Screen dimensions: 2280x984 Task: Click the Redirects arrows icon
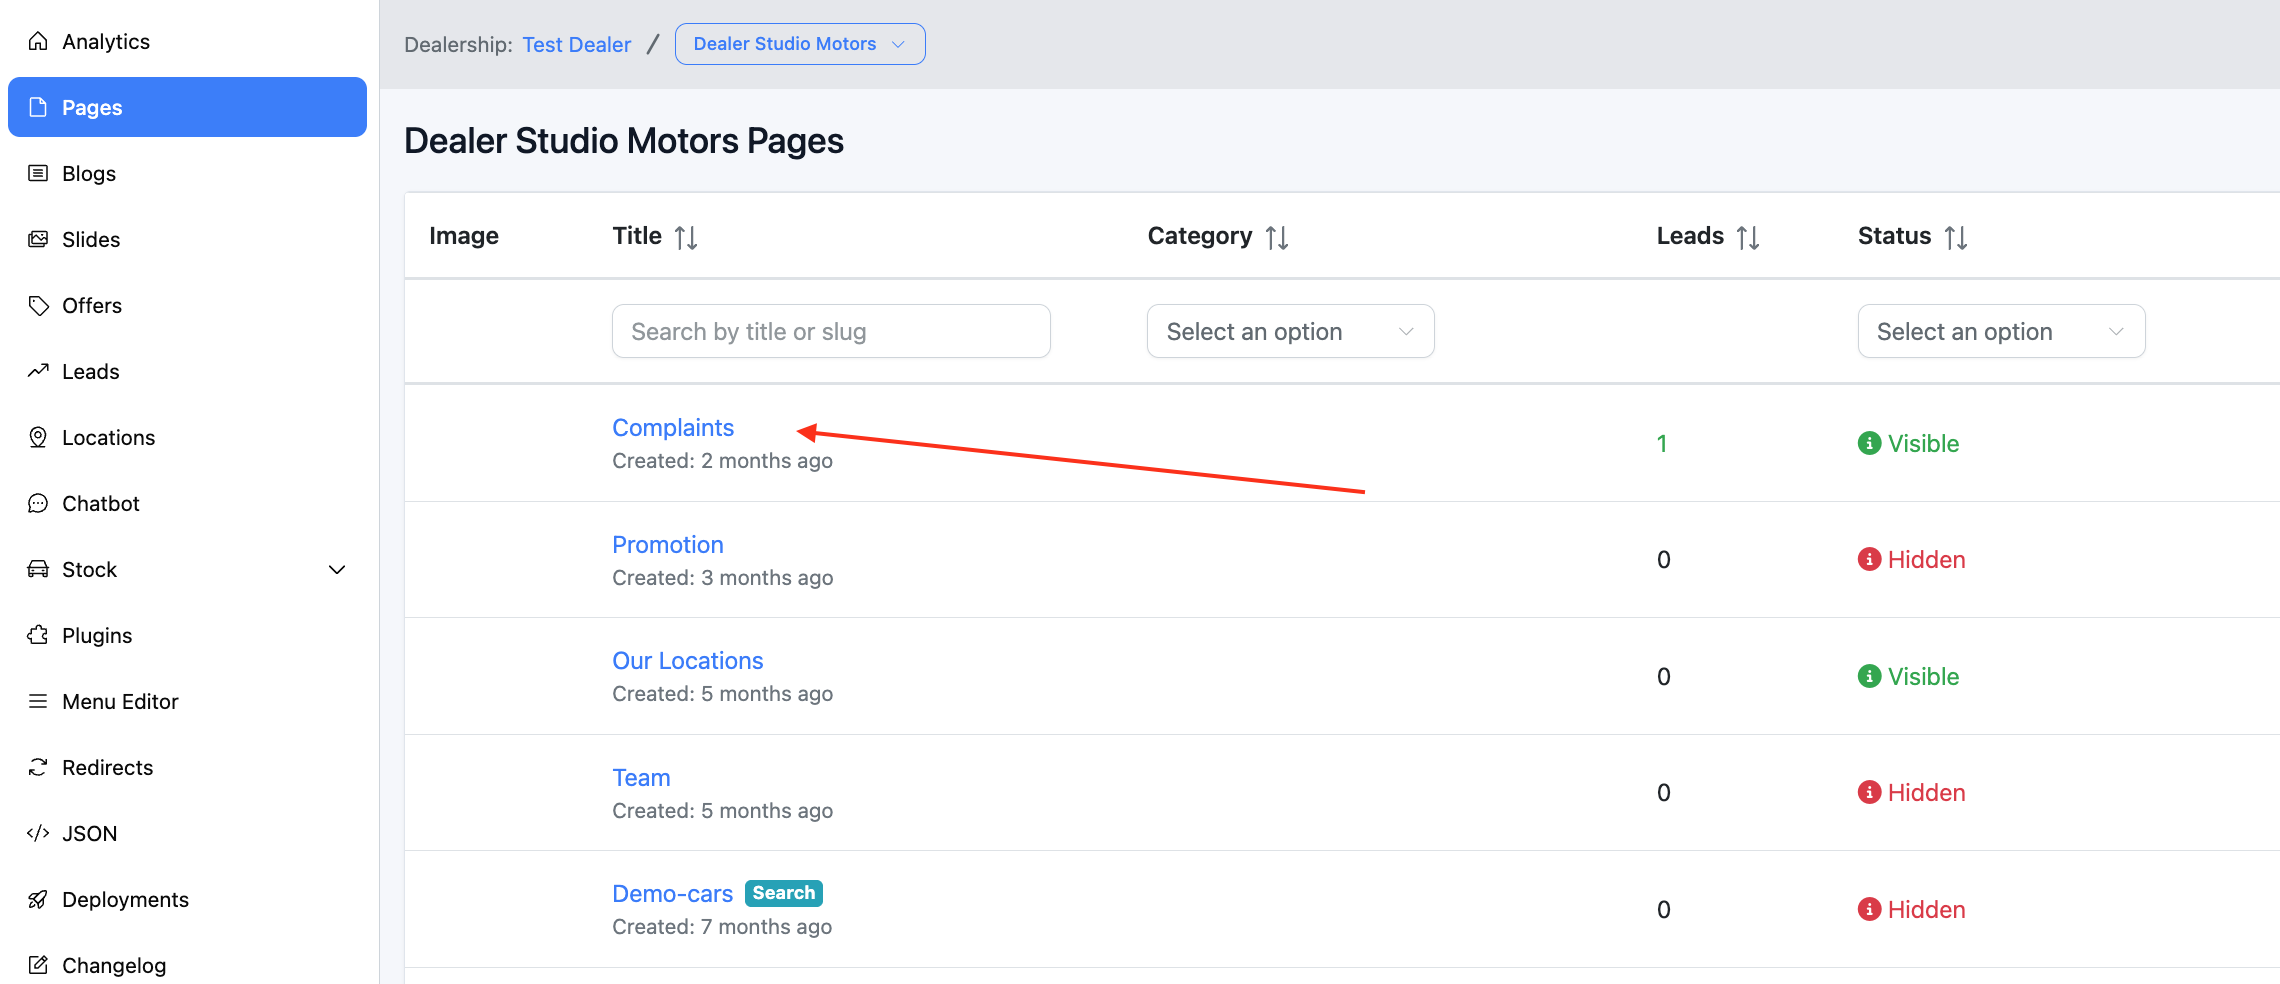[38, 767]
